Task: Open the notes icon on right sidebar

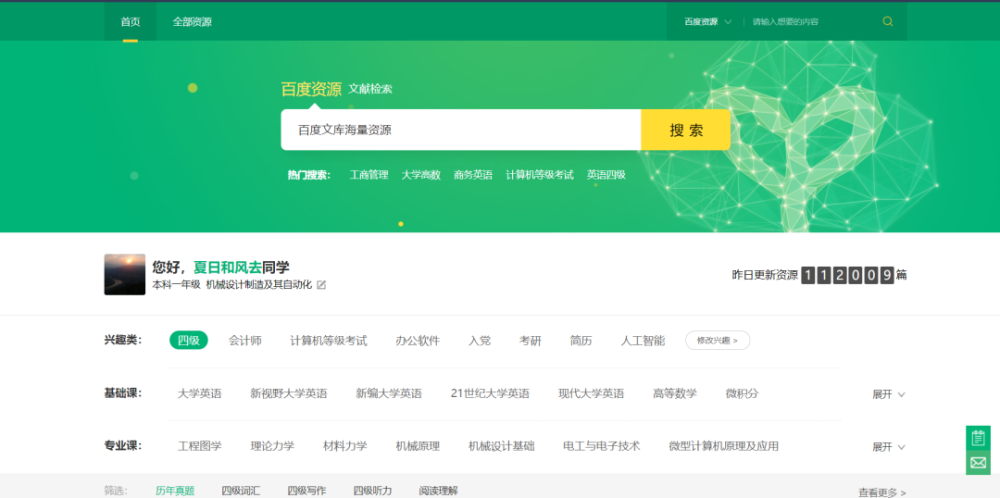Action: coord(978,438)
